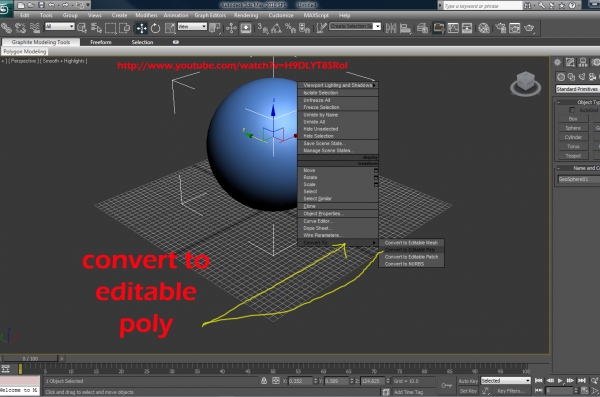The height and width of the screenshot is (397, 600).
Task: Toggle the Selection Lock padlock
Action: [264, 381]
